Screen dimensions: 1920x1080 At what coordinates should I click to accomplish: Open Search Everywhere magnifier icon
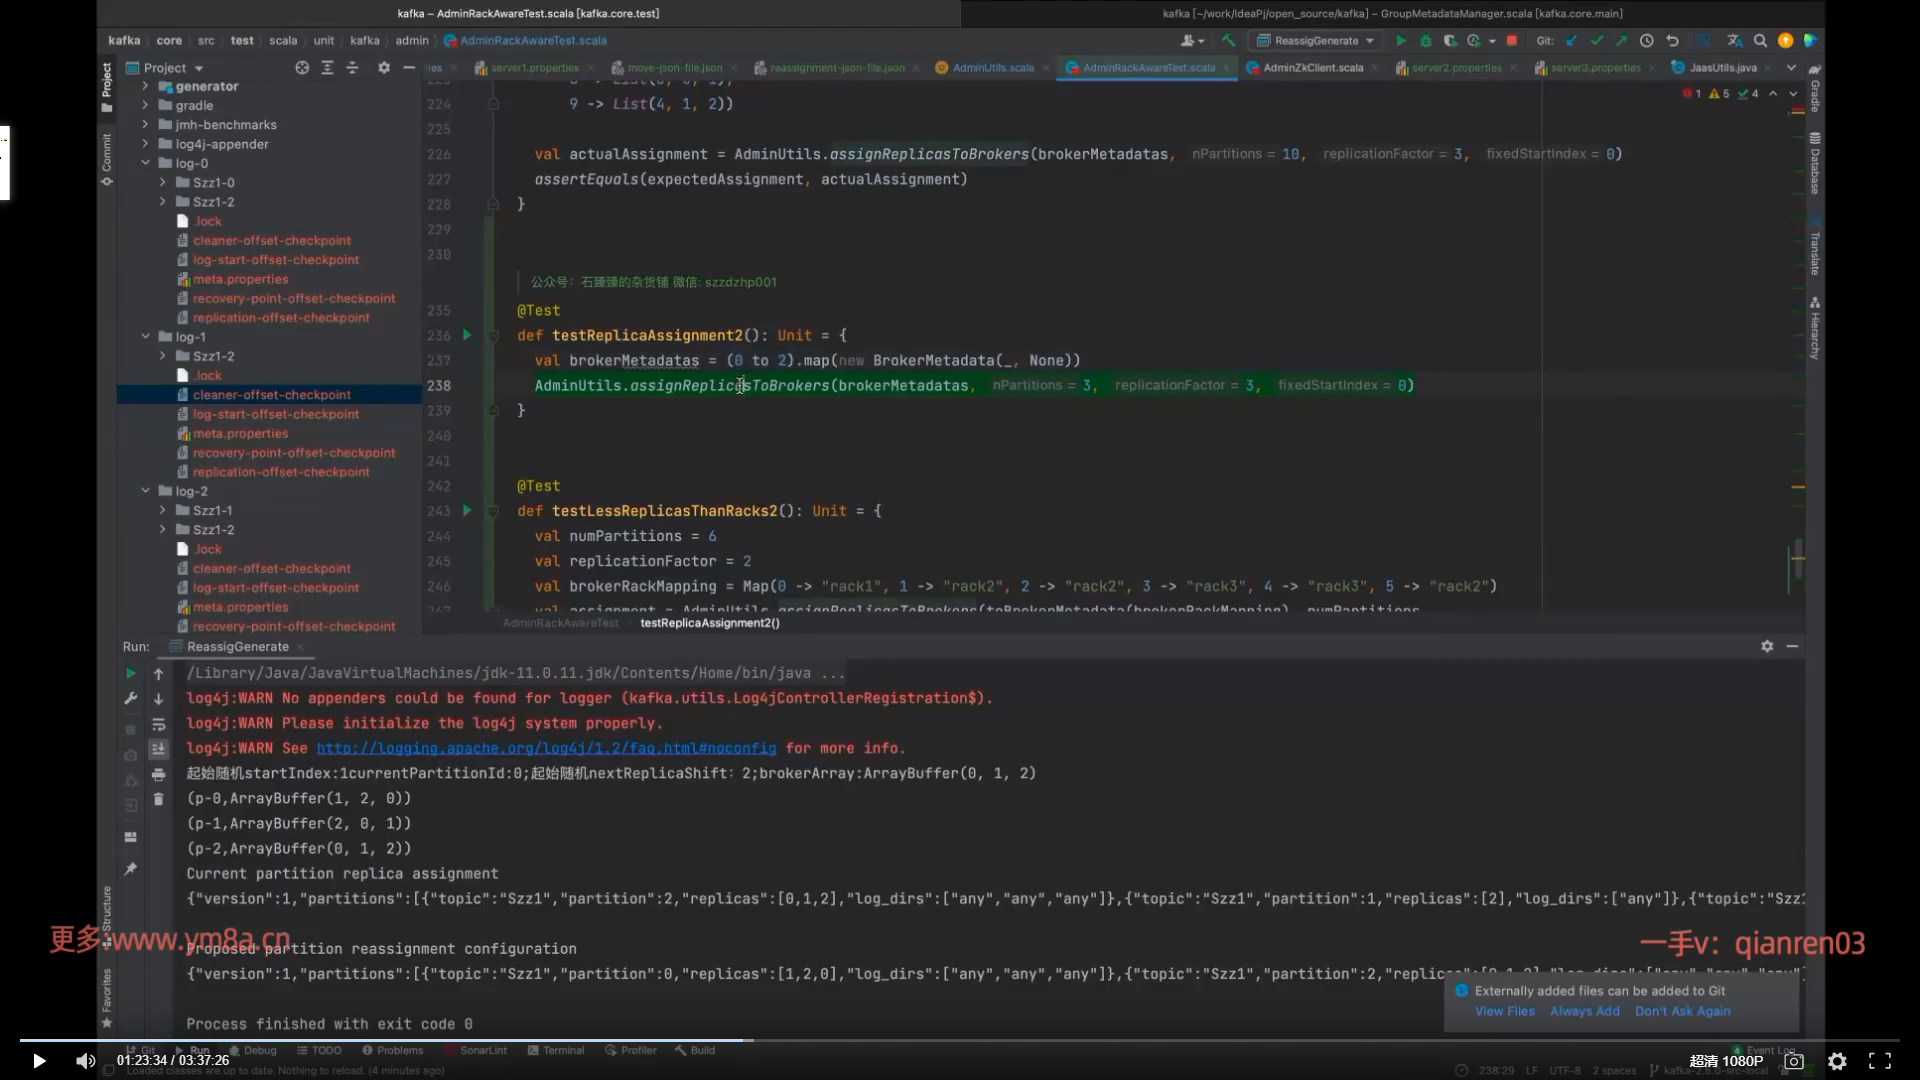1760,41
